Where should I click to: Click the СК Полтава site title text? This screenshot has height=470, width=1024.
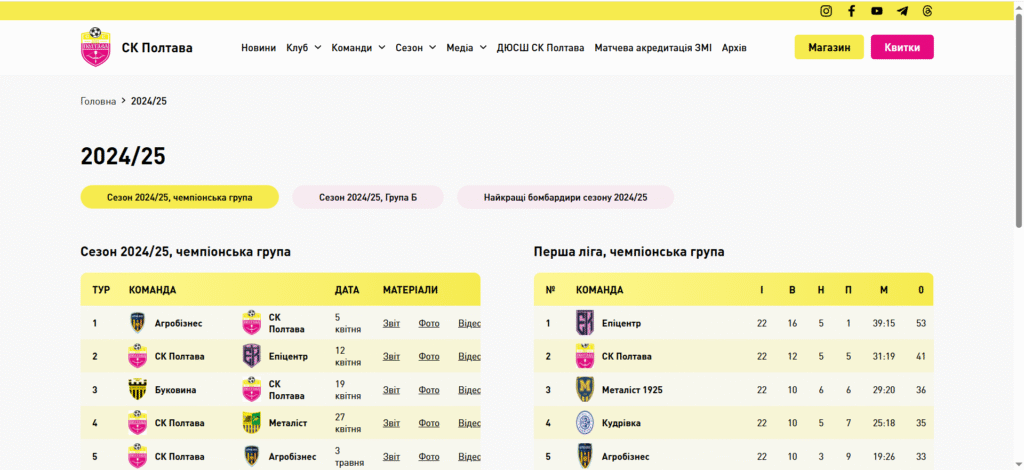tap(157, 48)
